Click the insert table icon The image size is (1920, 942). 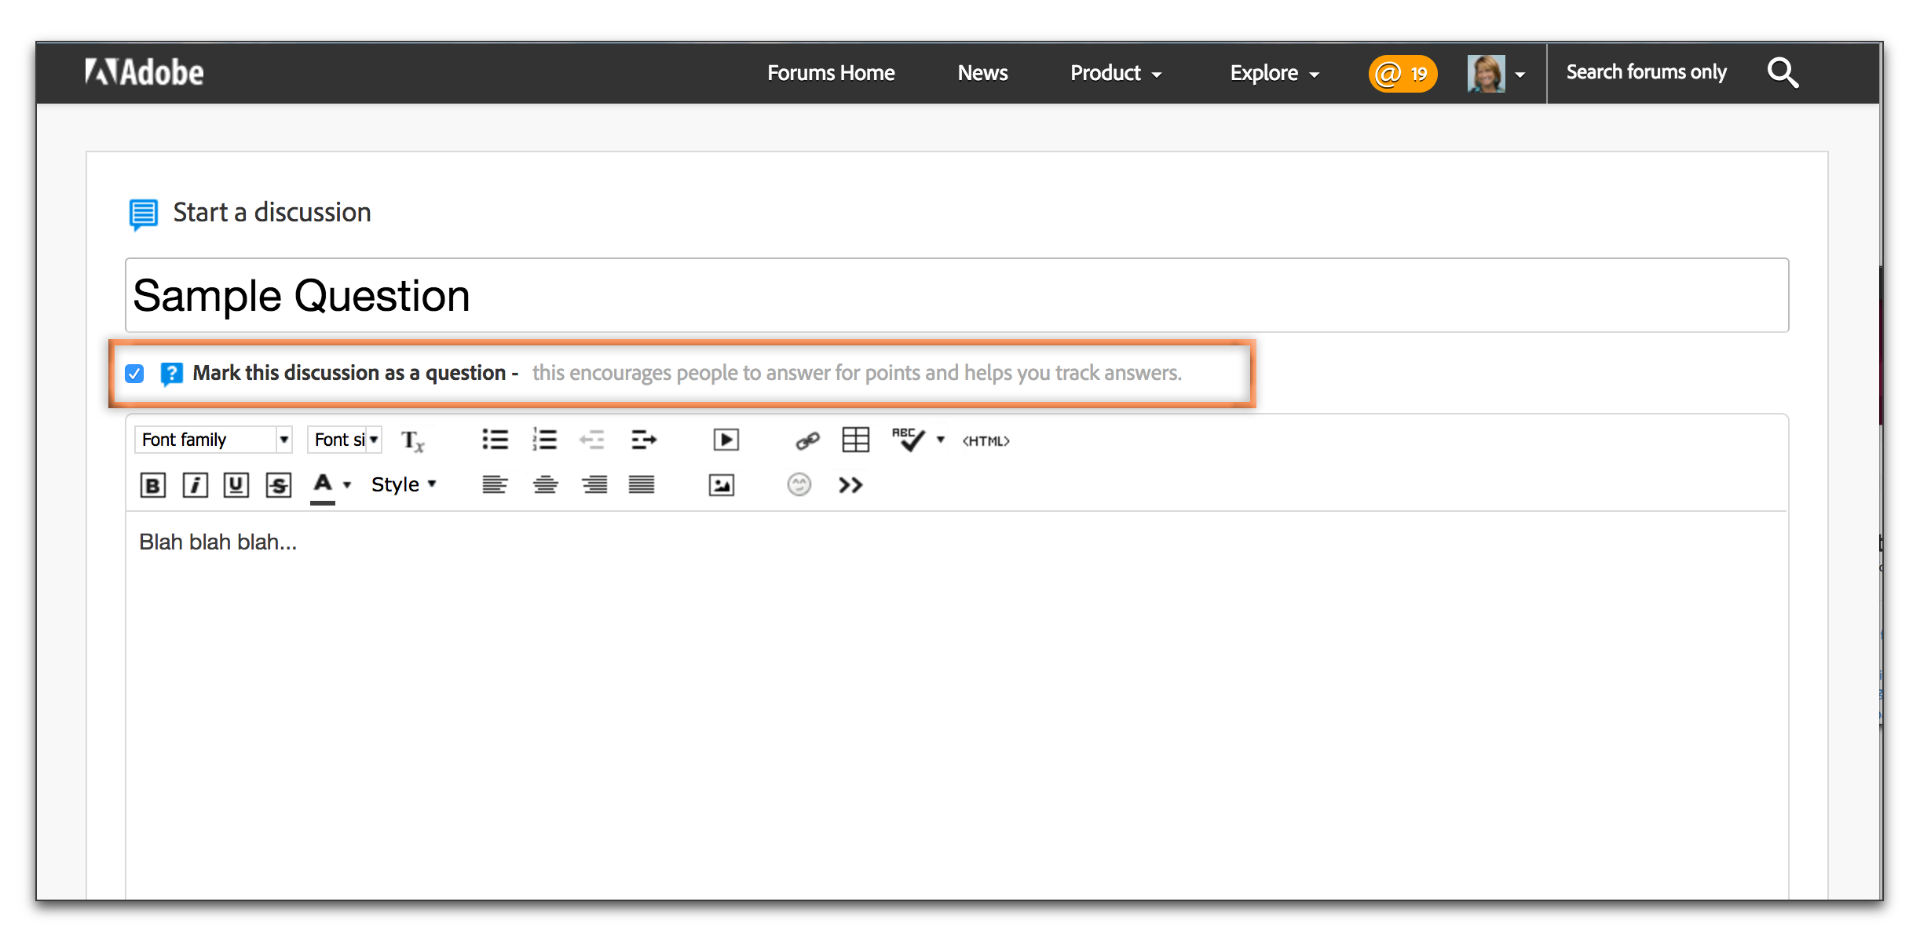856,440
